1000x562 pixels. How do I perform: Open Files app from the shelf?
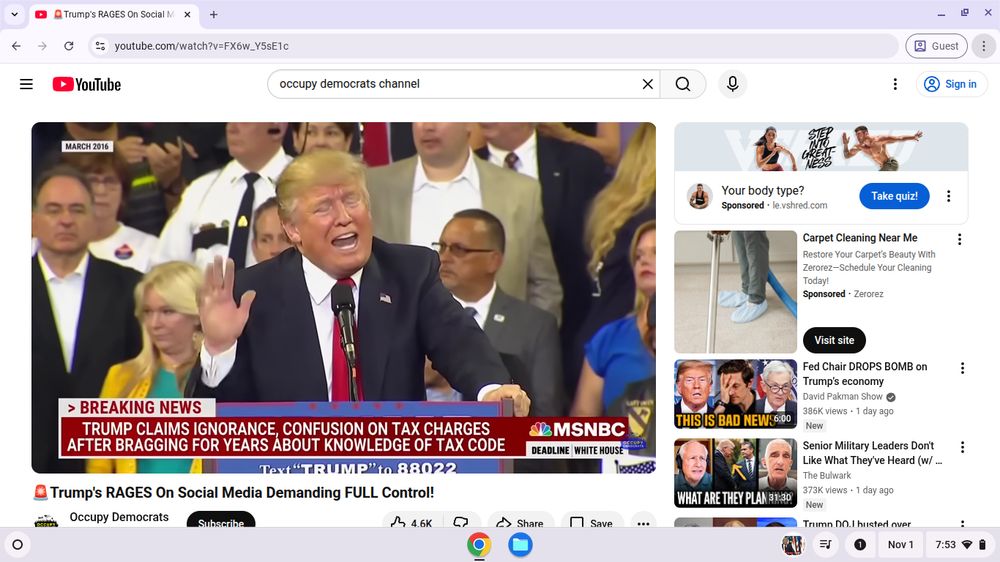pos(520,545)
